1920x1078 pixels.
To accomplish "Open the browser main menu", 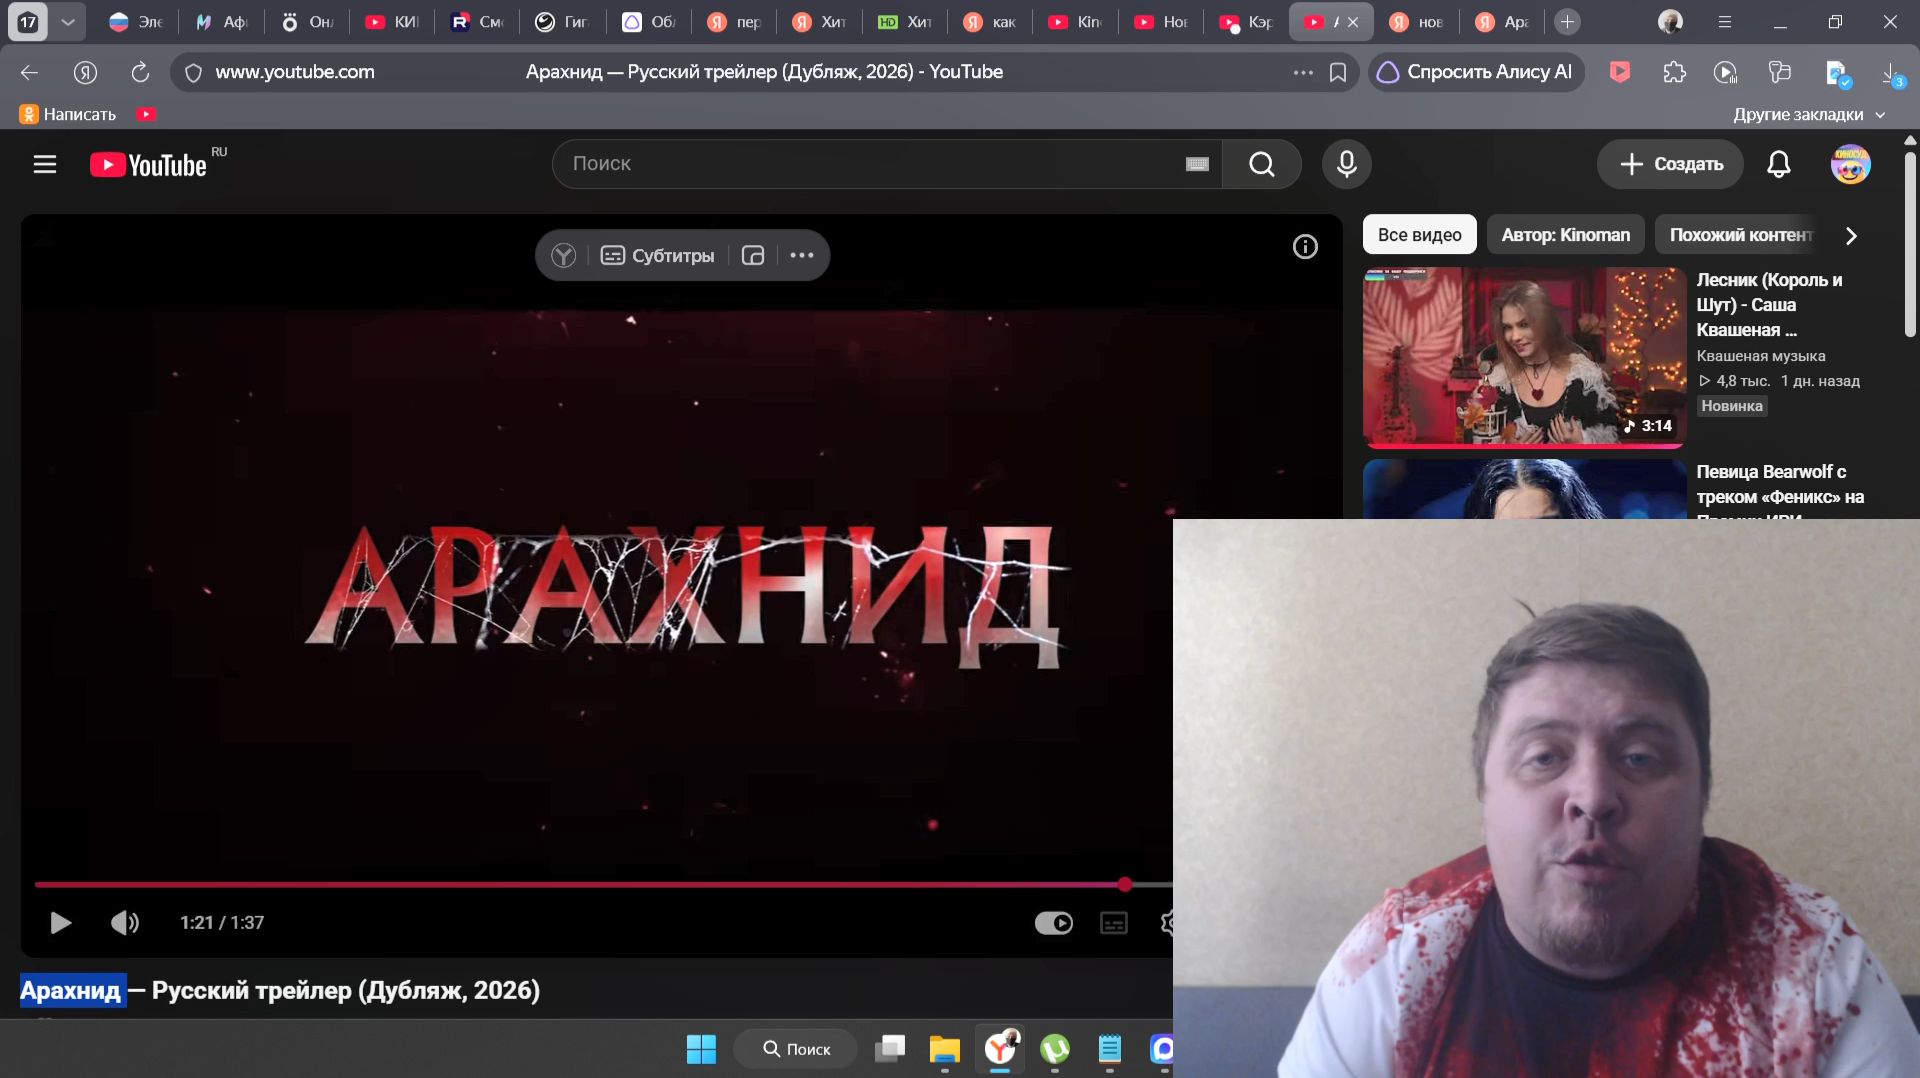I will (1725, 22).
